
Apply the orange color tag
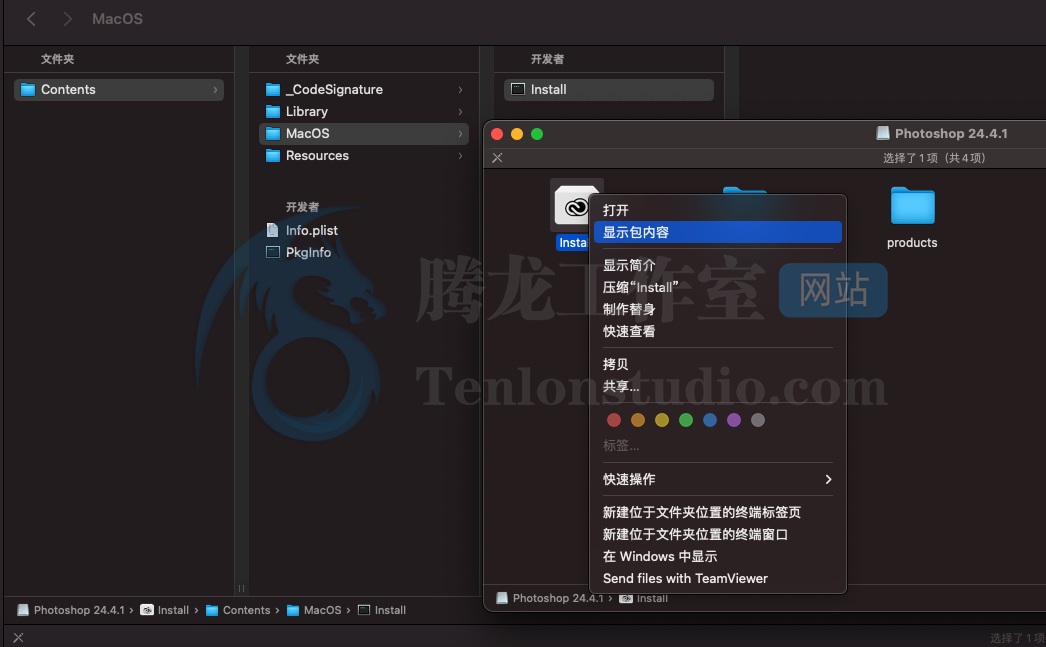(638, 420)
